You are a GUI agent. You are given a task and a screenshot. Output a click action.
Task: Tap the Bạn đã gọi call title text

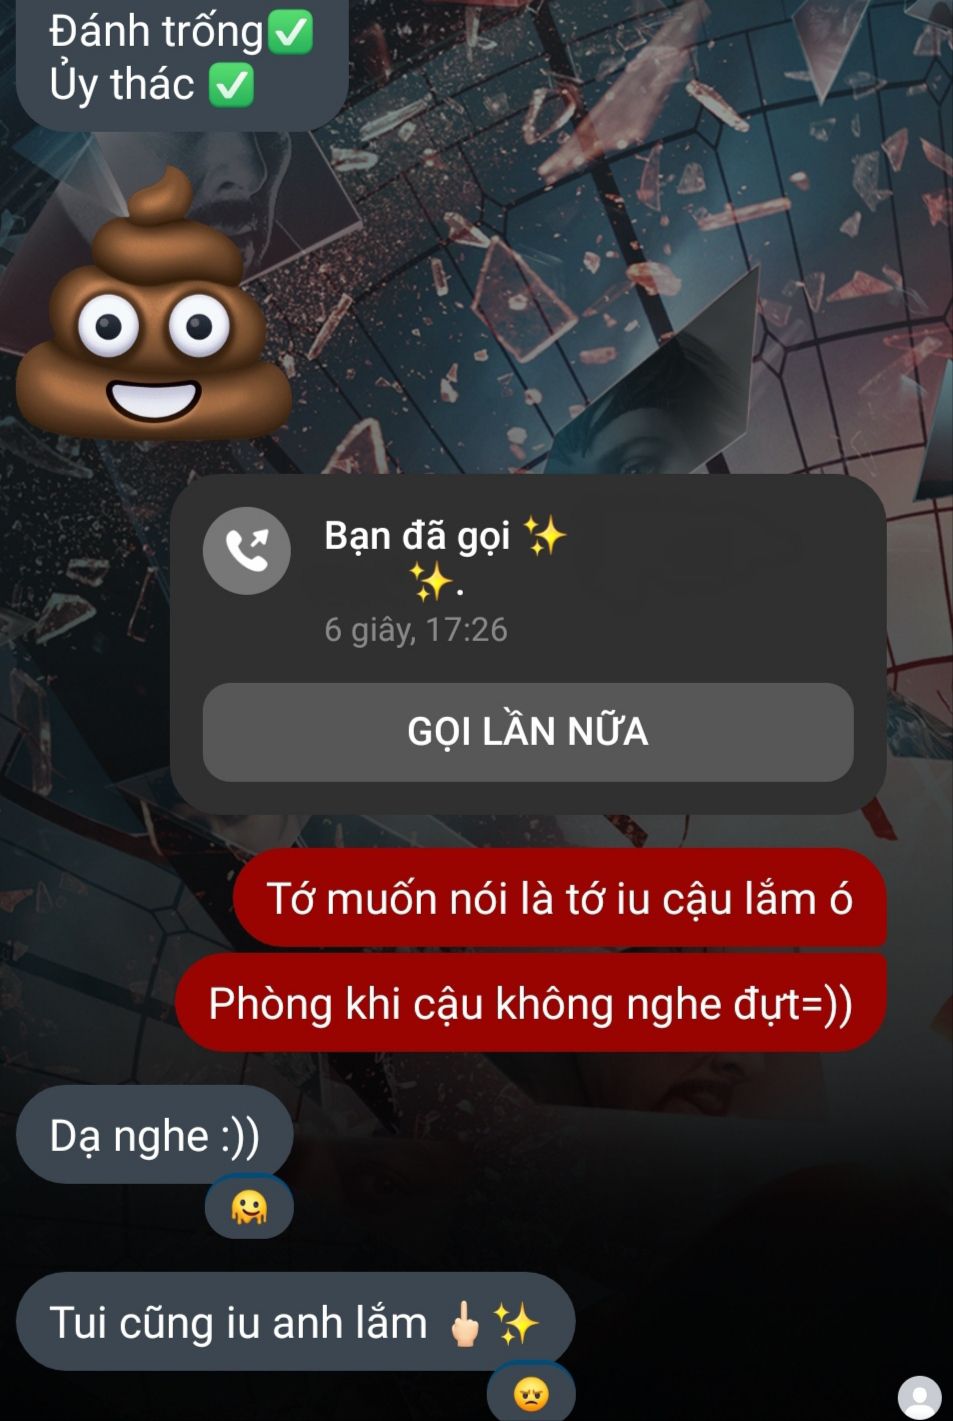[417, 536]
